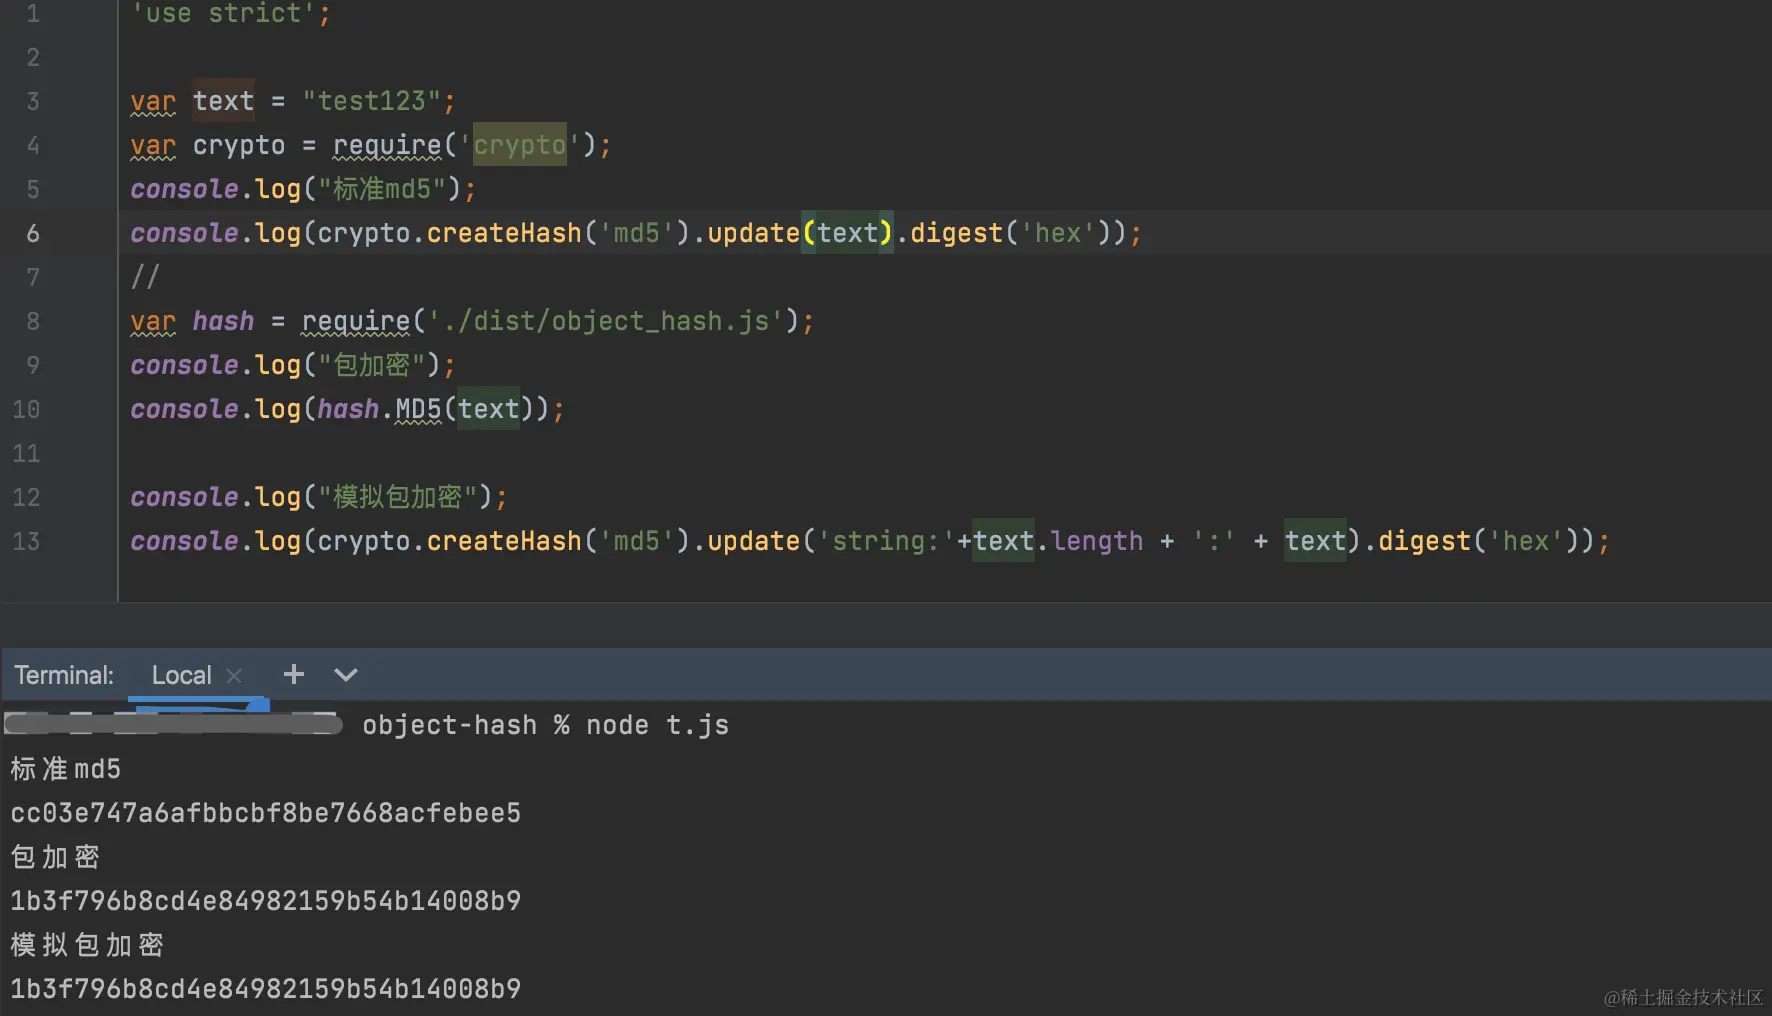Image resolution: width=1772 pixels, height=1016 pixels.
Task: Click the node t.js command in terminal
Action: pyautogui.click(x=657, y=725)
